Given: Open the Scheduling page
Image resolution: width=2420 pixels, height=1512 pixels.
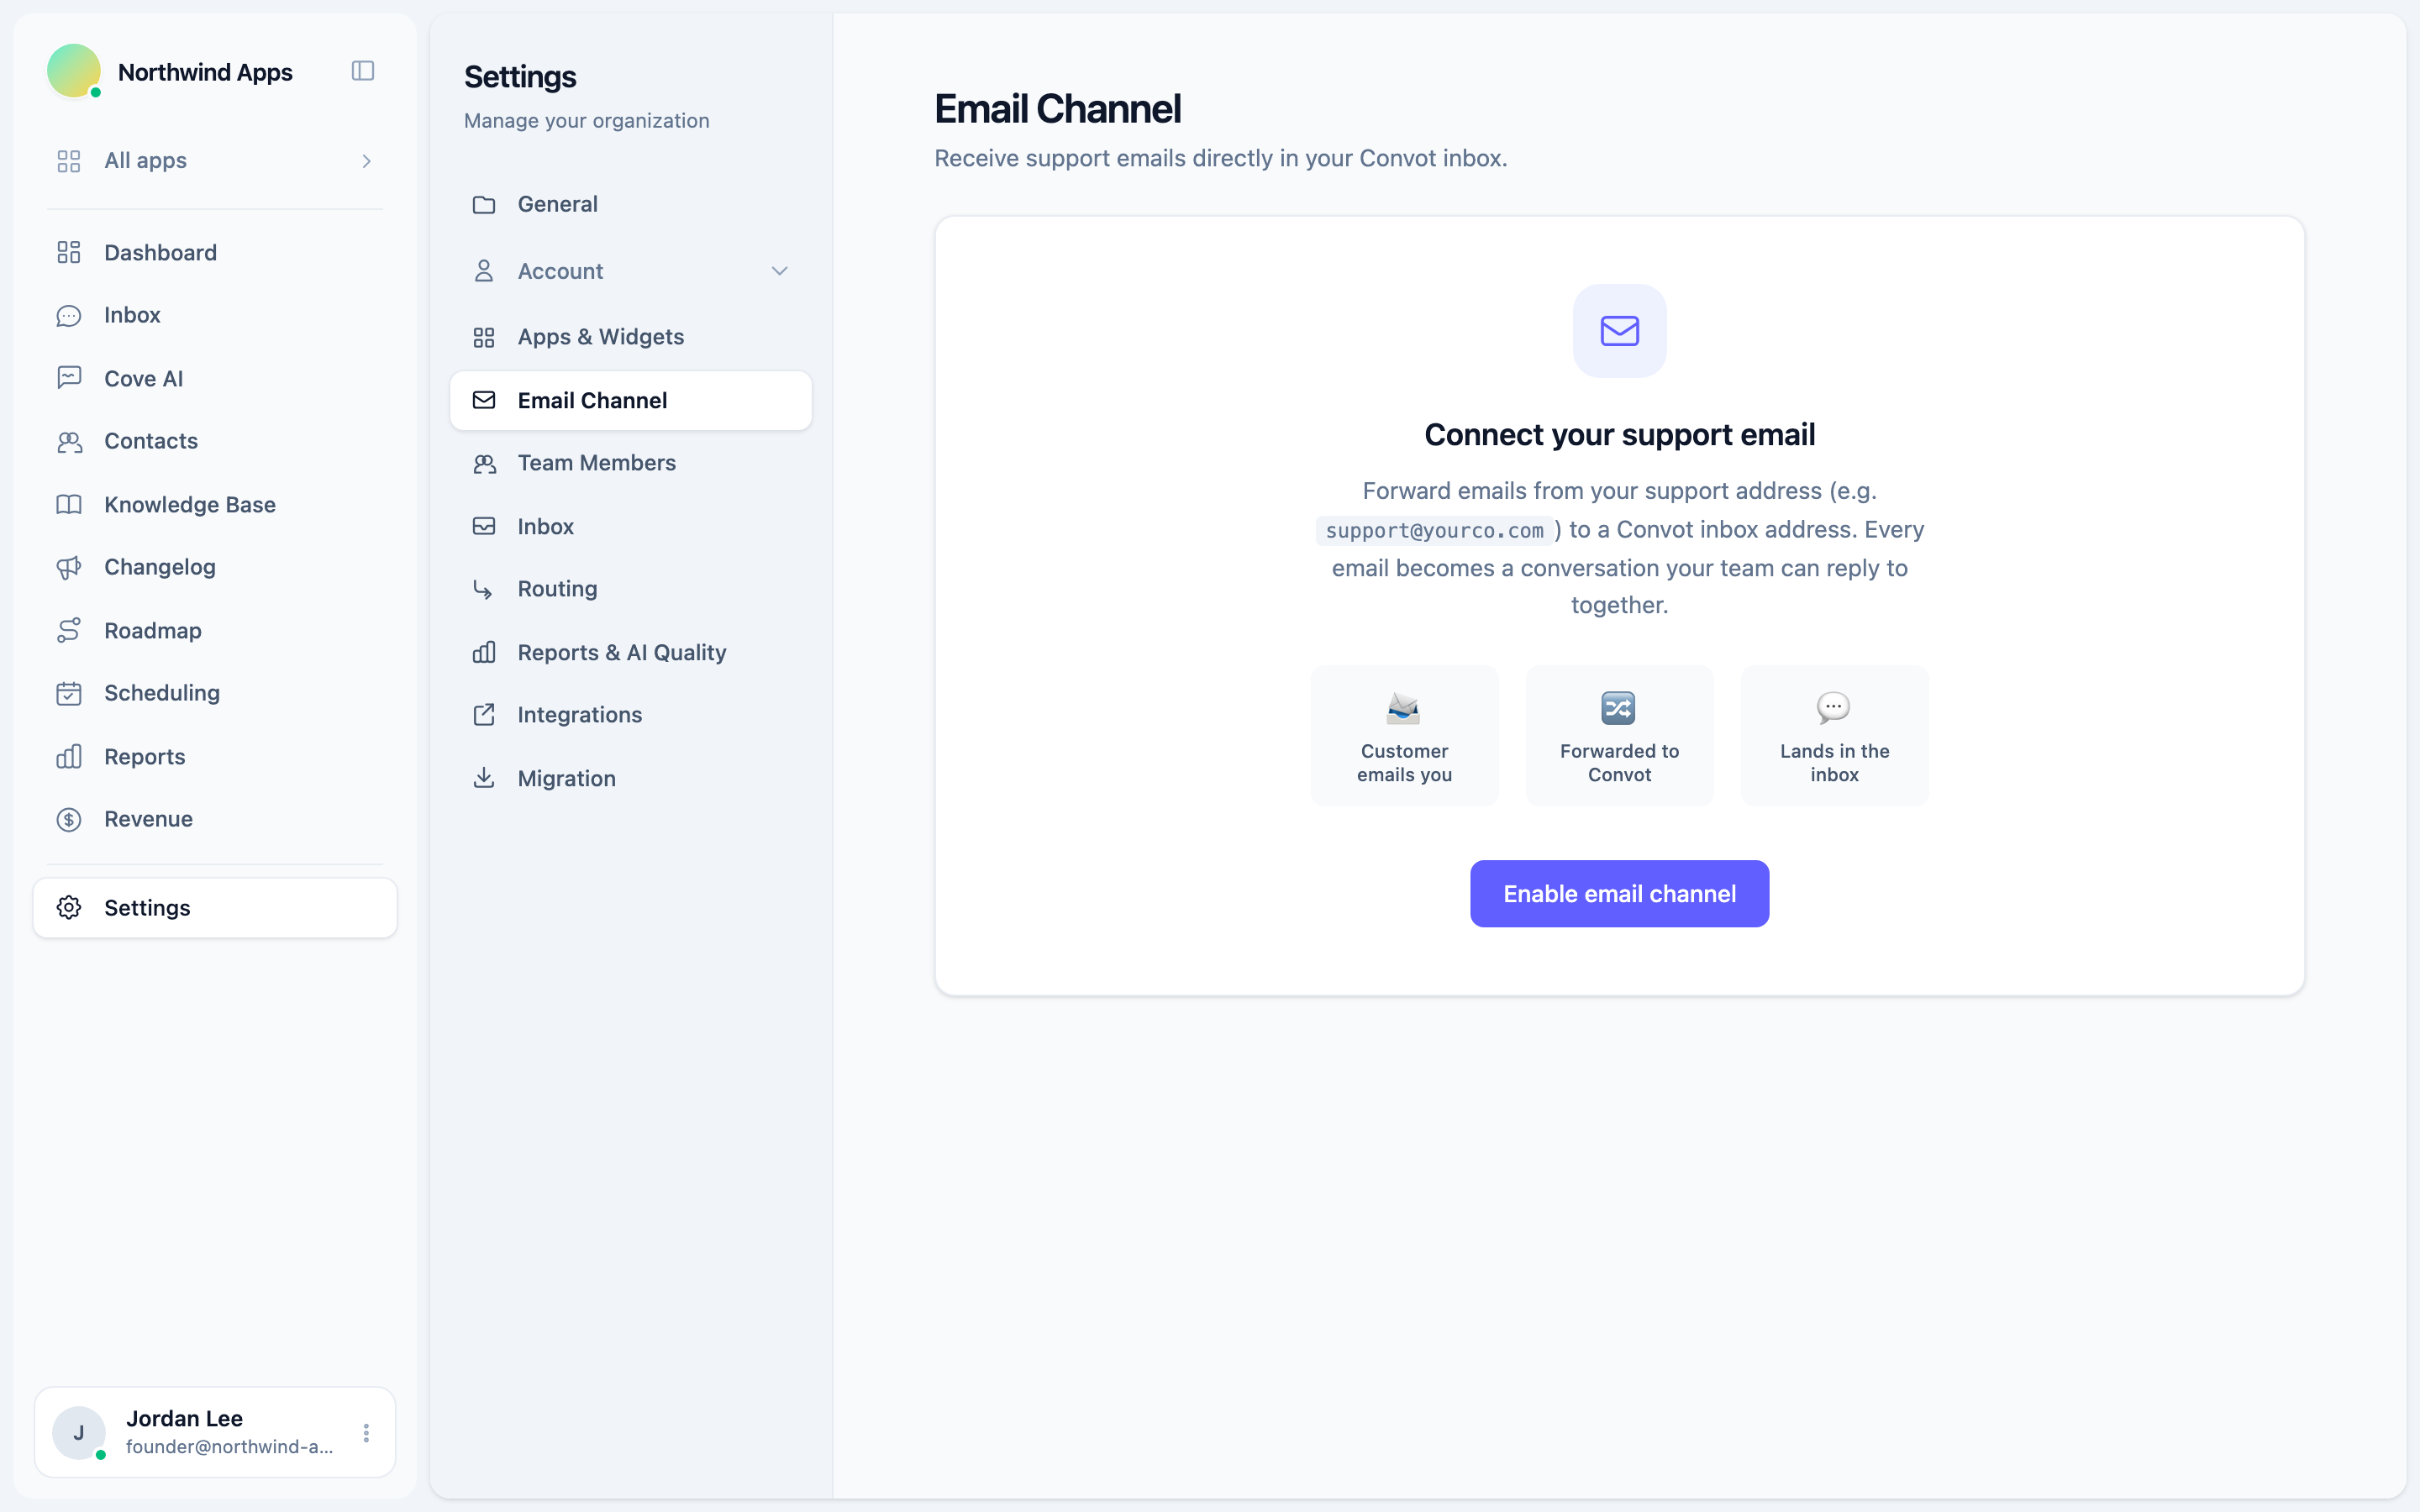Looking at the screenshot, I should (x=215, y=693).
